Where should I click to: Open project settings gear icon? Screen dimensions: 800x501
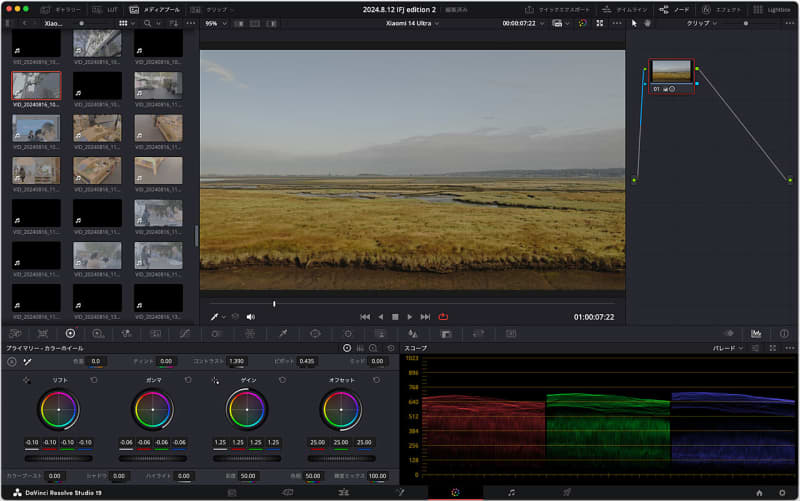(782, 492)
